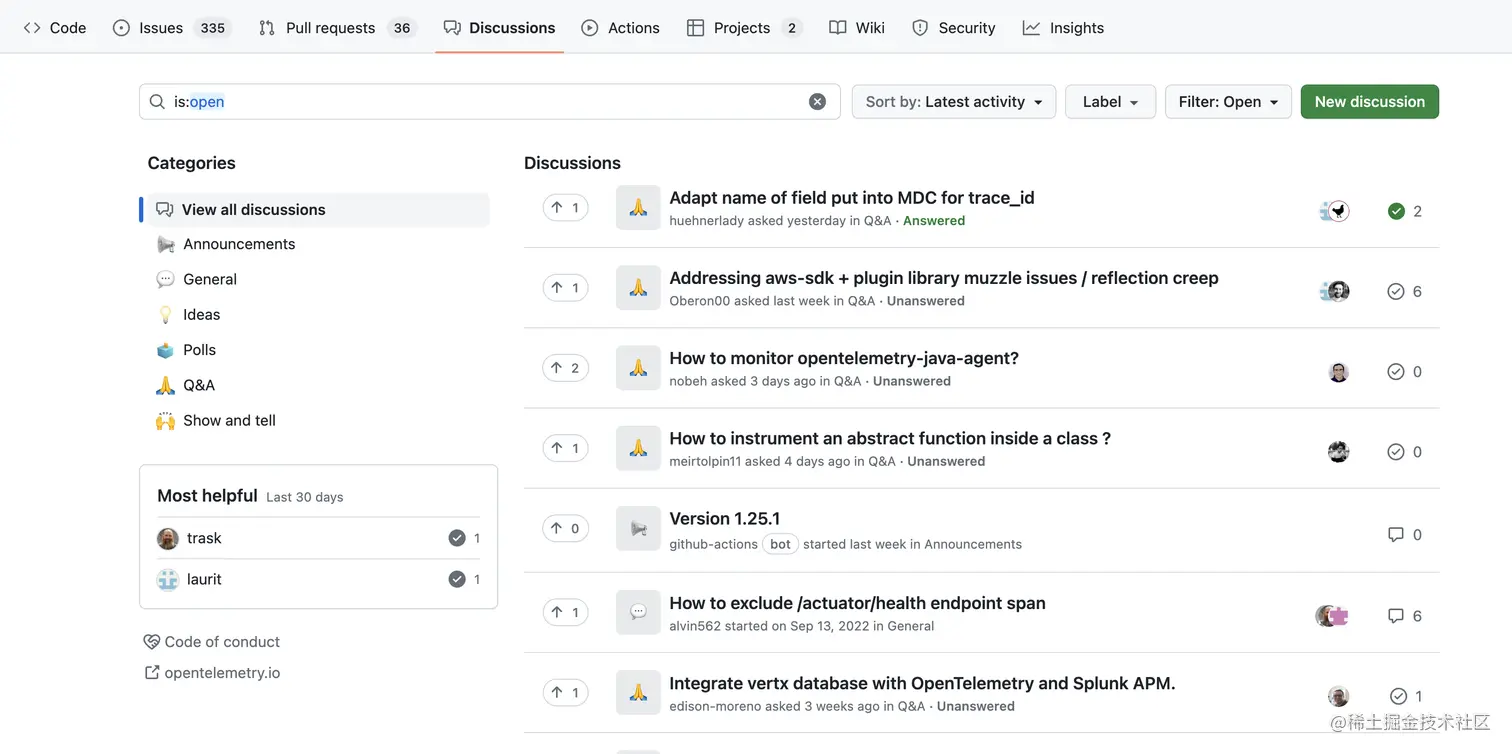This screenshot has width=1512, height=754.
Task: Open the Filter: Open dropdown
Action: click(x=1228, y=102)
